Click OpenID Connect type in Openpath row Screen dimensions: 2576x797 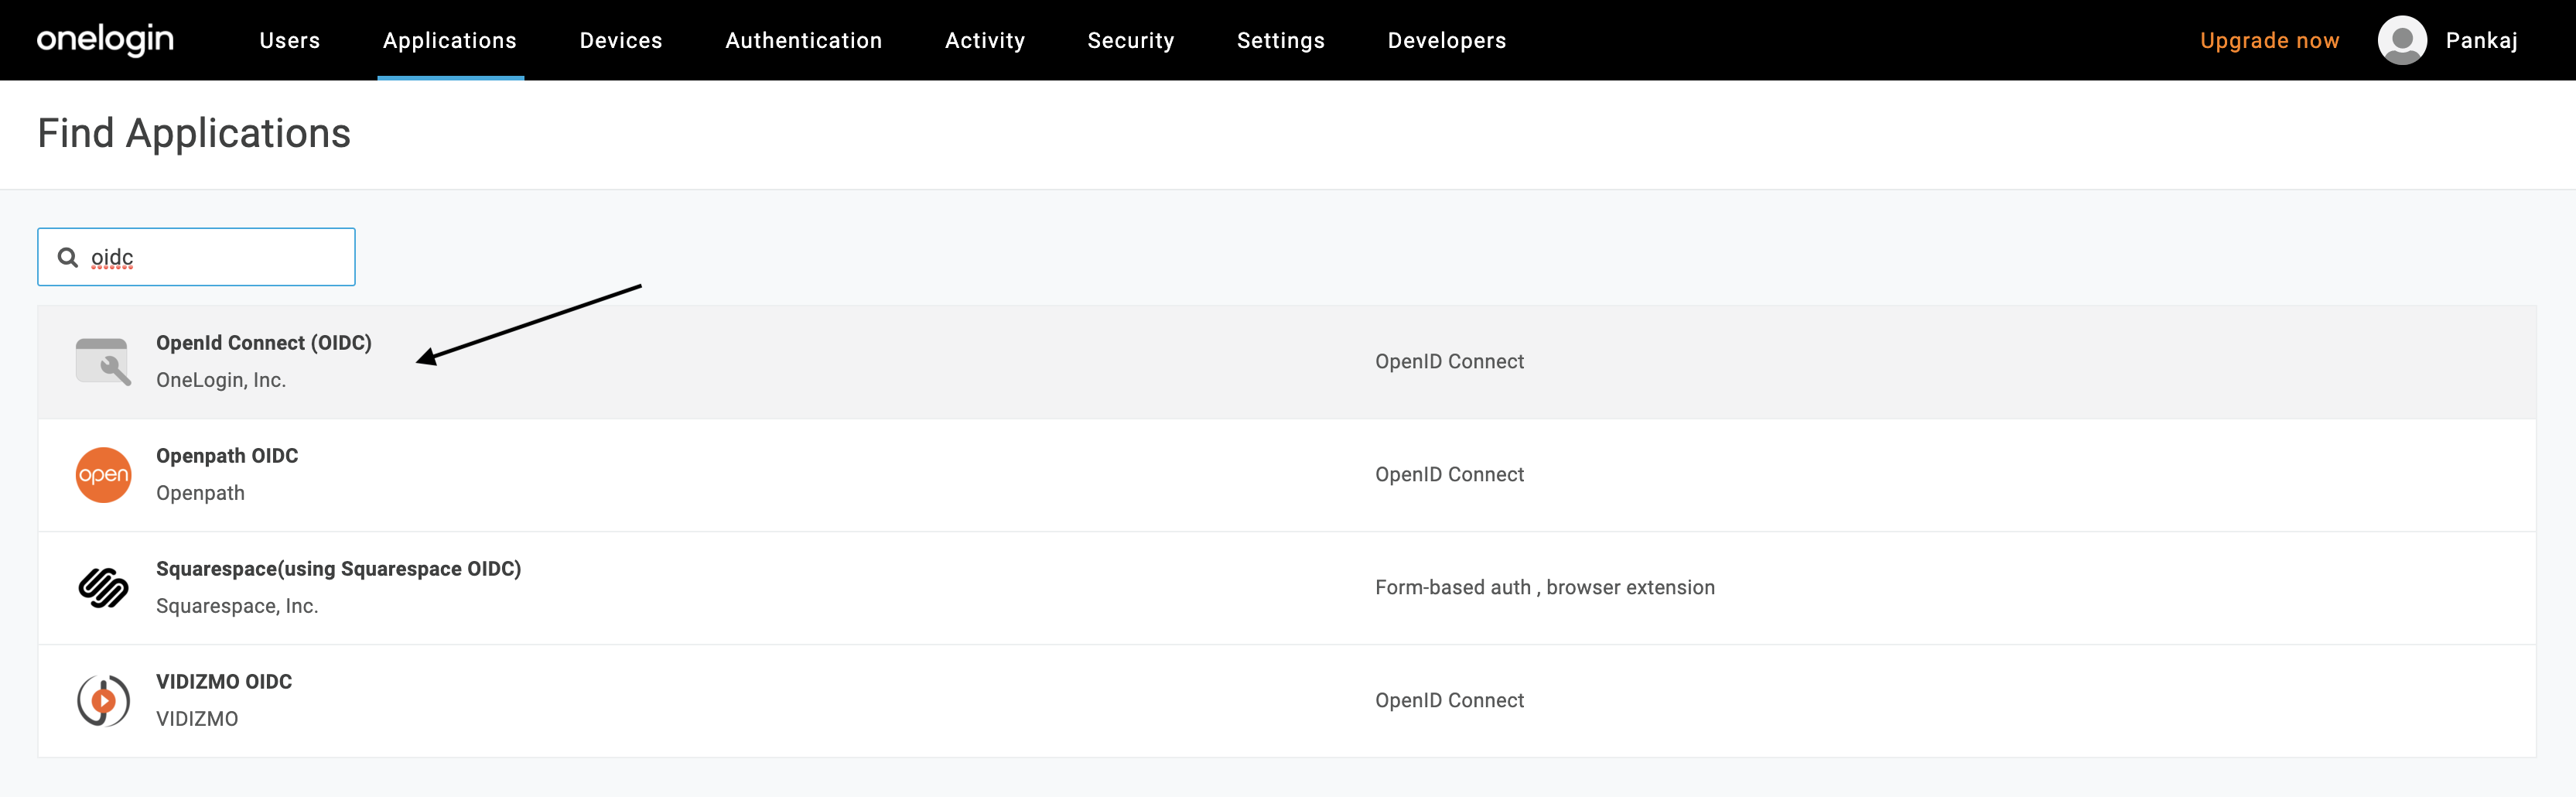coord(1449,475)
